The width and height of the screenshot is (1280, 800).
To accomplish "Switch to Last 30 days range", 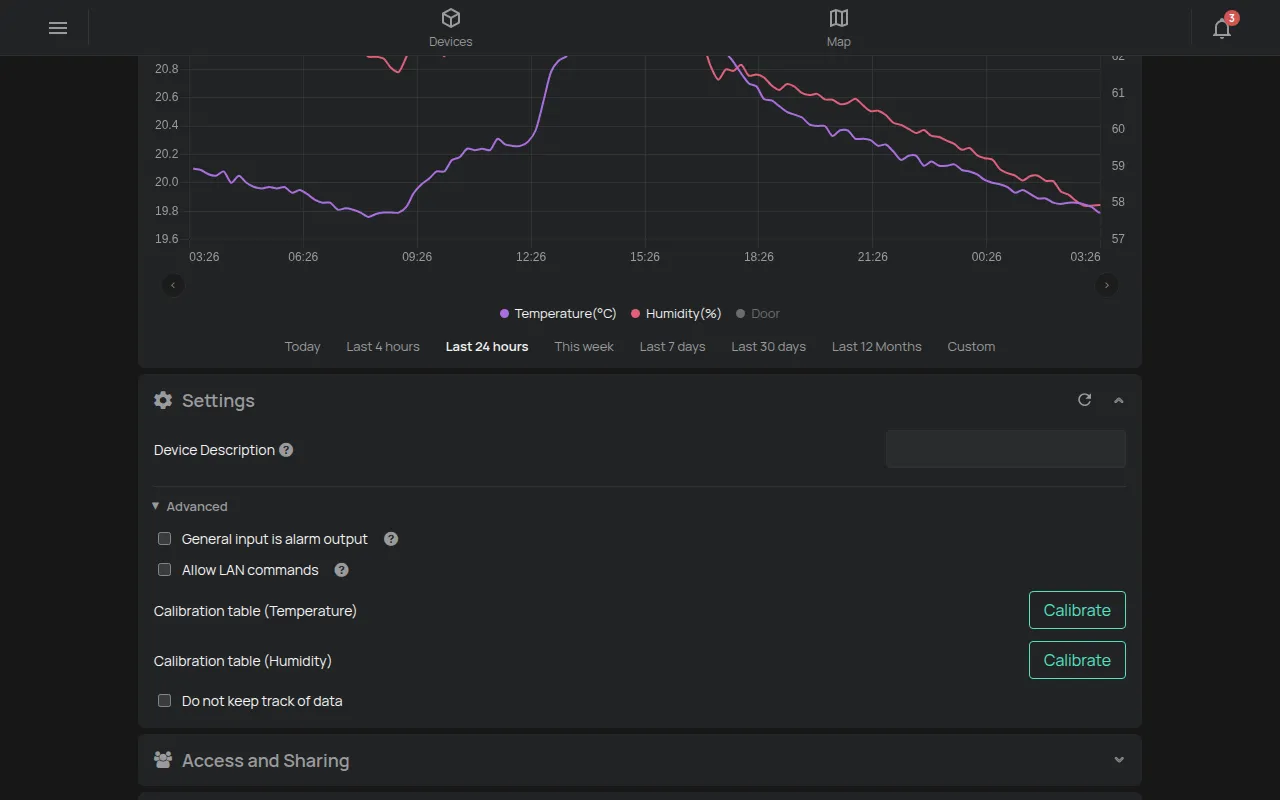I will click(769, 347).
